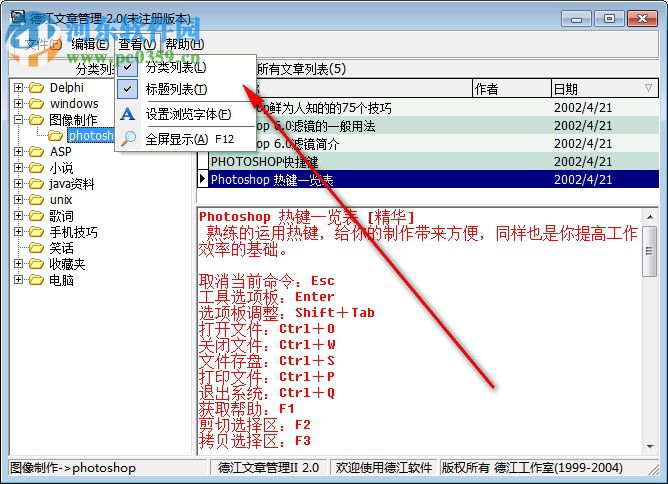Select the 图像制作 category label
This screenshot has height=484, width=668.
pos(73,120)
